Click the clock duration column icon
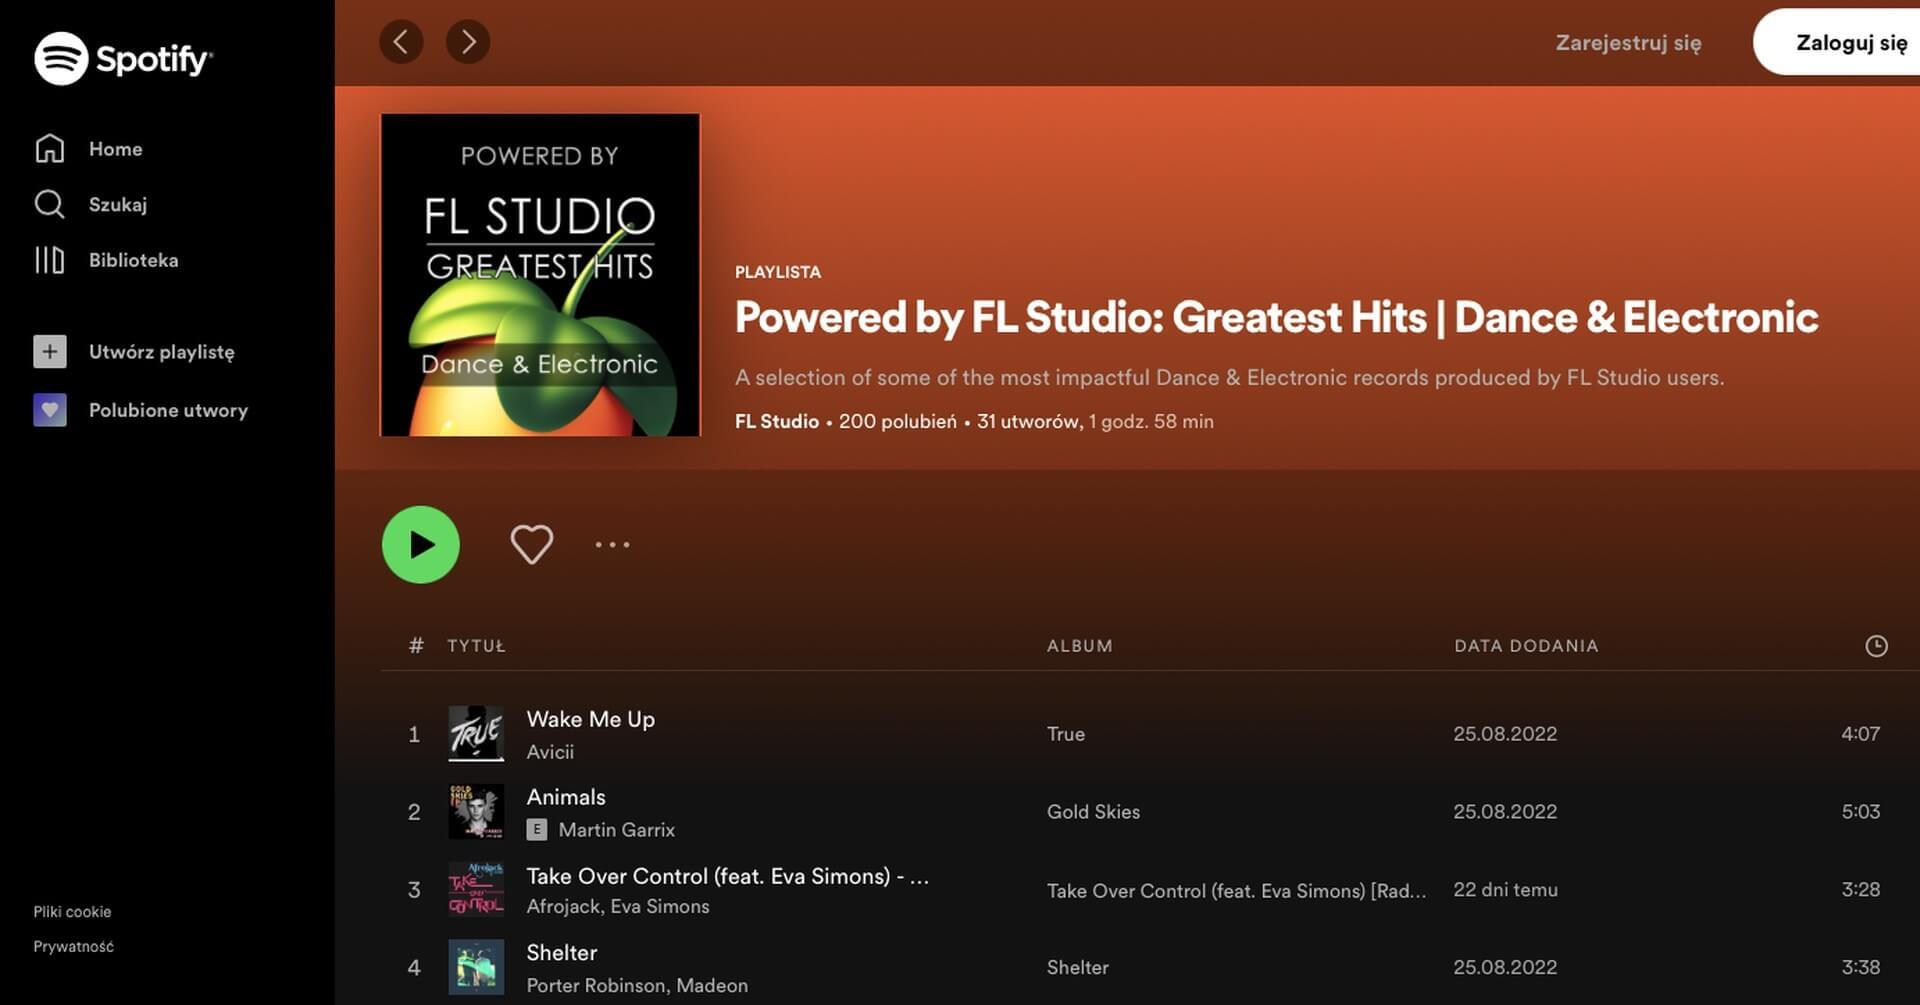1920x1005 pixels. point(1876,646)
